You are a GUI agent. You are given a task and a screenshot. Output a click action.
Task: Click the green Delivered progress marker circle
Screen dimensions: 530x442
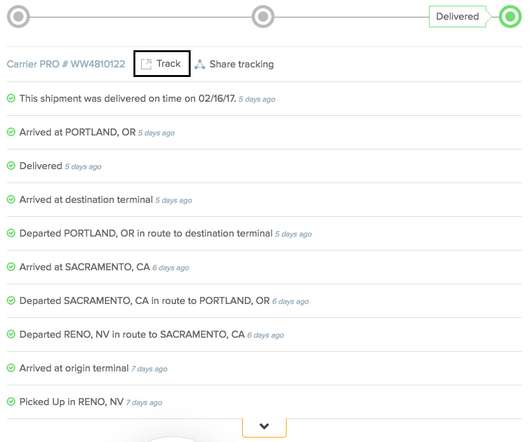click(x=510, y=16)
